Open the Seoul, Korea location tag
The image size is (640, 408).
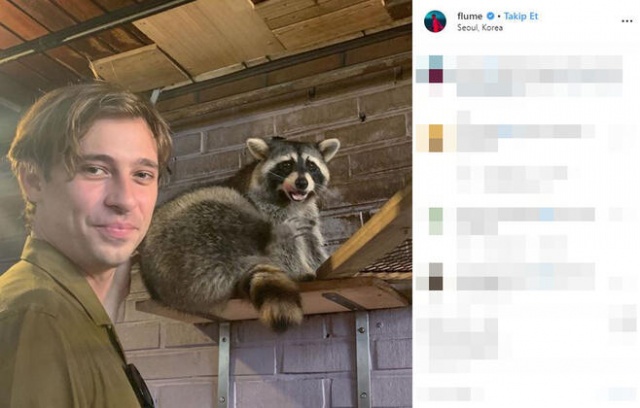point(480,28)
